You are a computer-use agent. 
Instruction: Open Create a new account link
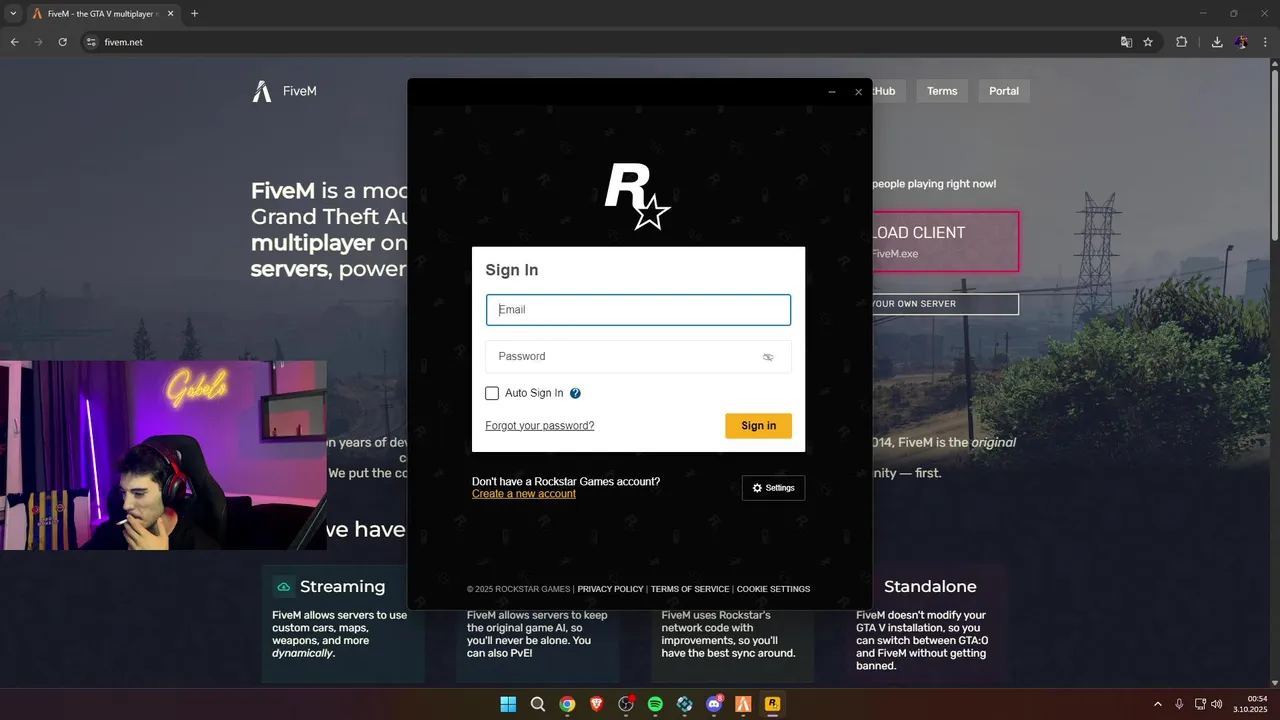point(524,494)
